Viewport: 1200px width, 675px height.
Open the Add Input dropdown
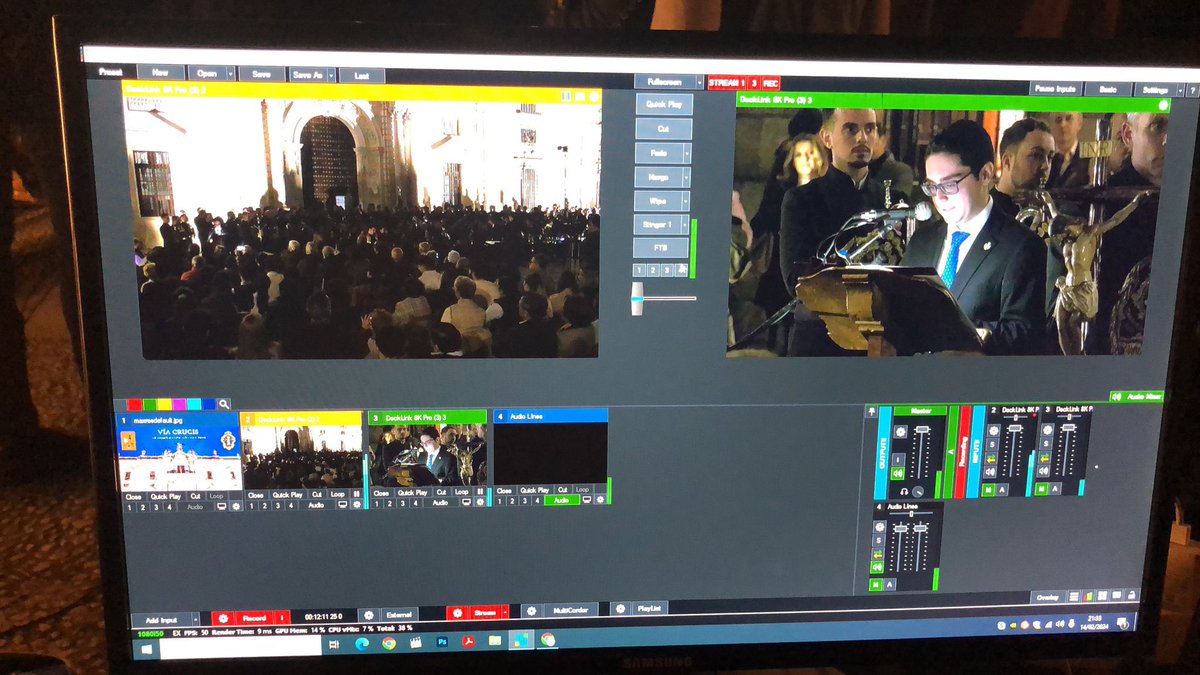pos(194,617)
